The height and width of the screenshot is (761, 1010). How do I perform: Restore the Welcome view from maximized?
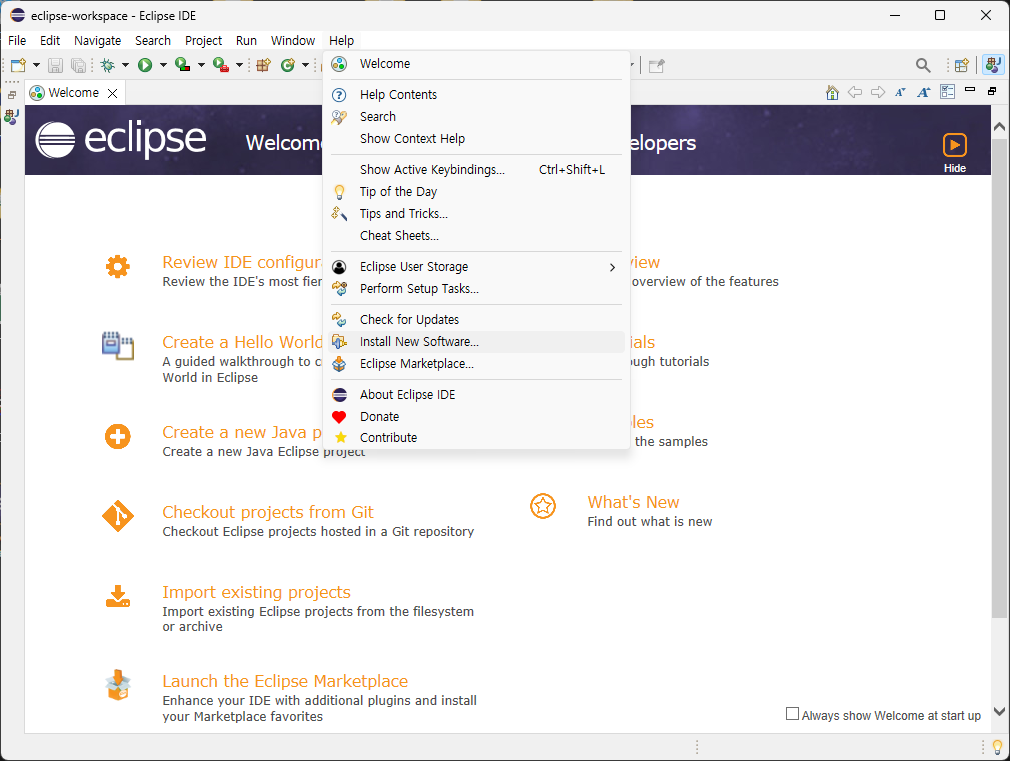[992, 92]
